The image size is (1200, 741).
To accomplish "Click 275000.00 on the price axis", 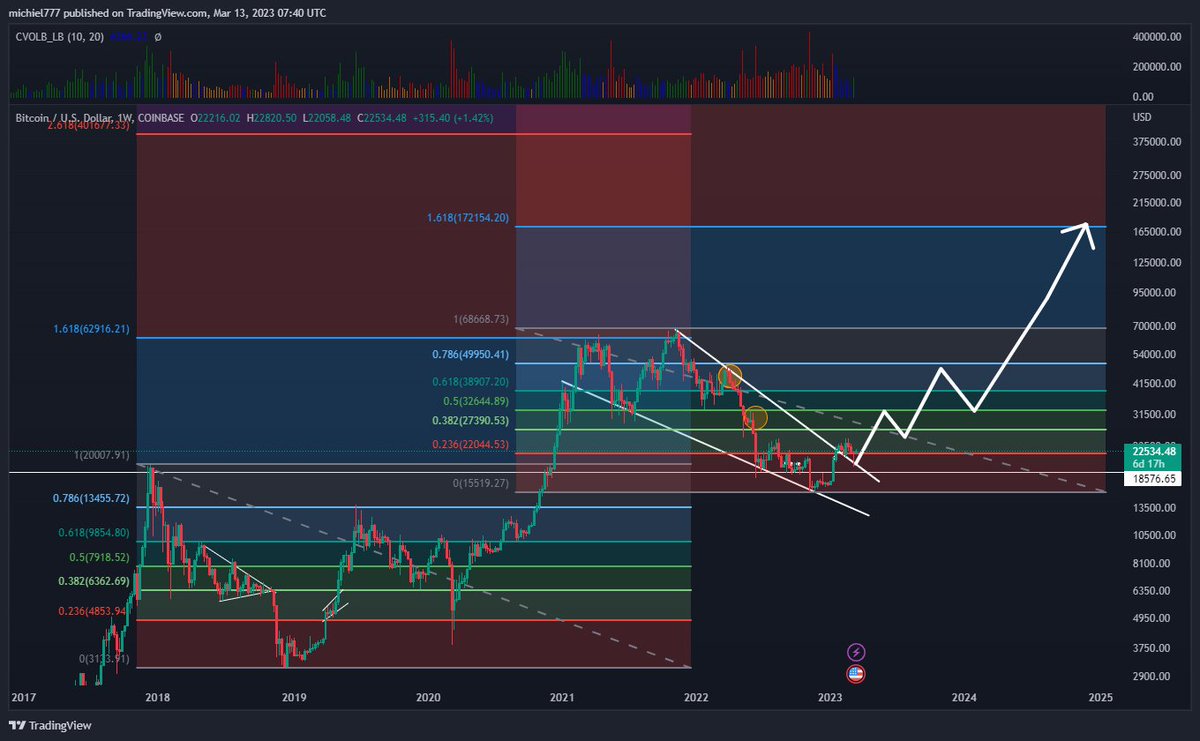I will 1157,175.
